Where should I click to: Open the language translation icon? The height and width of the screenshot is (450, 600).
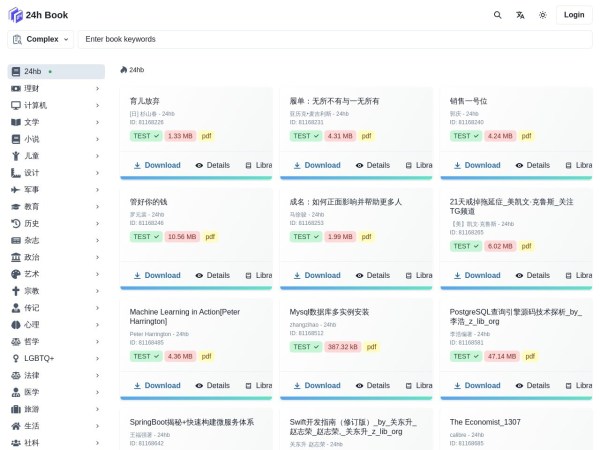[520, 15]
